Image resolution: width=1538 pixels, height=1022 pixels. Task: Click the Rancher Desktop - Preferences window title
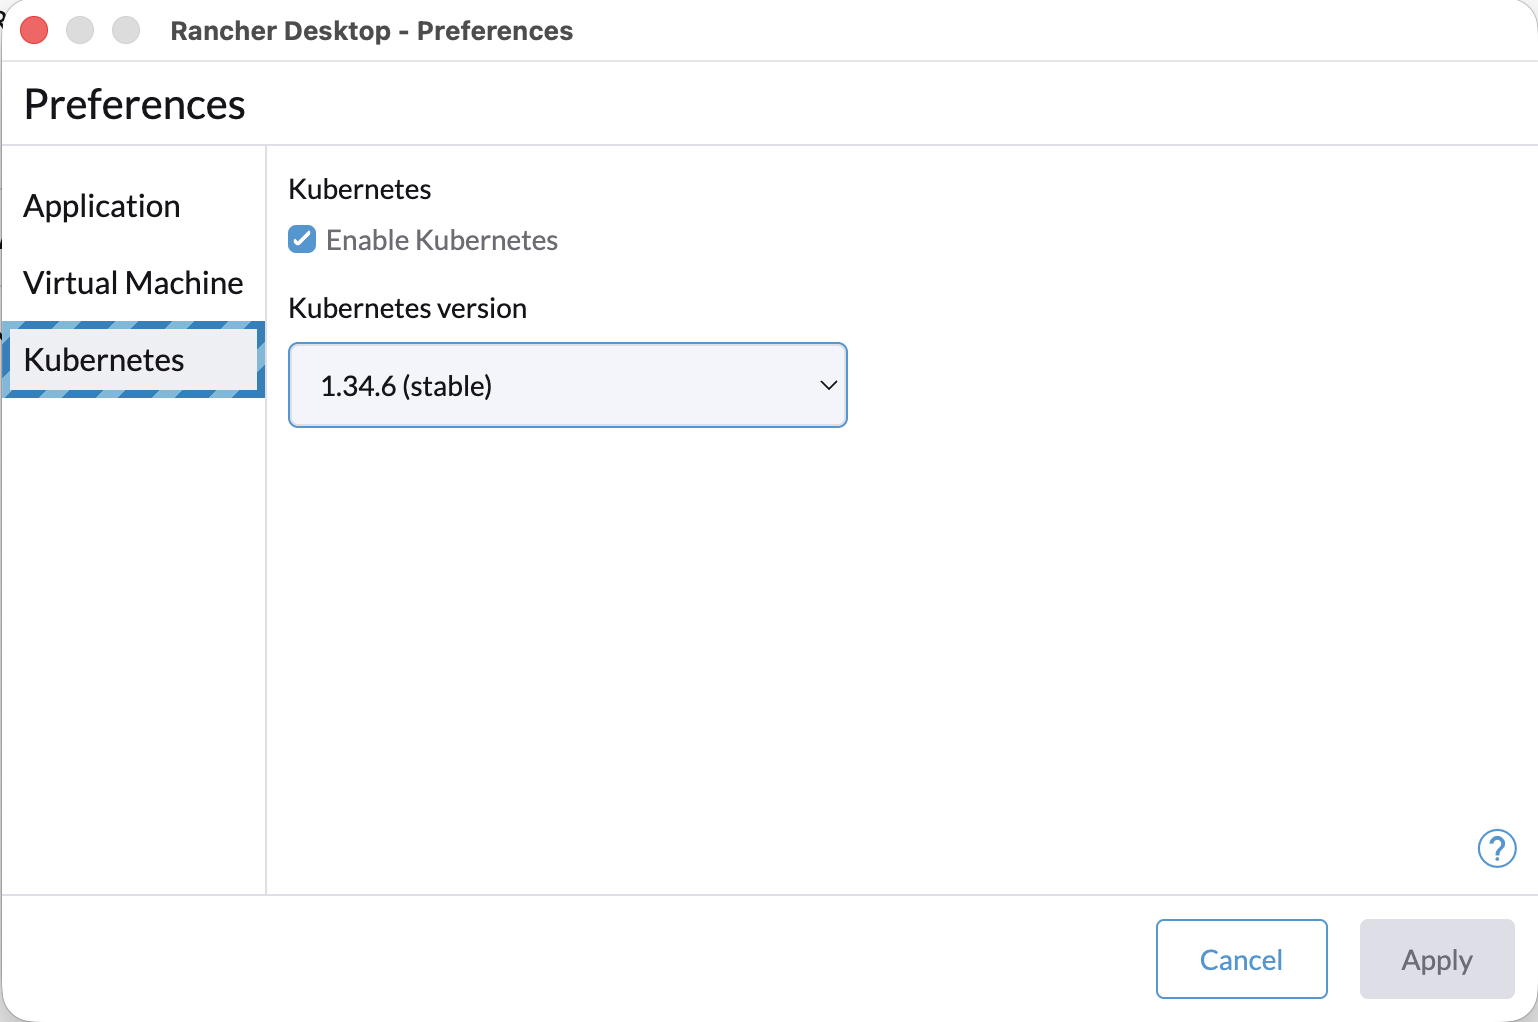click(x=372, y=31)
